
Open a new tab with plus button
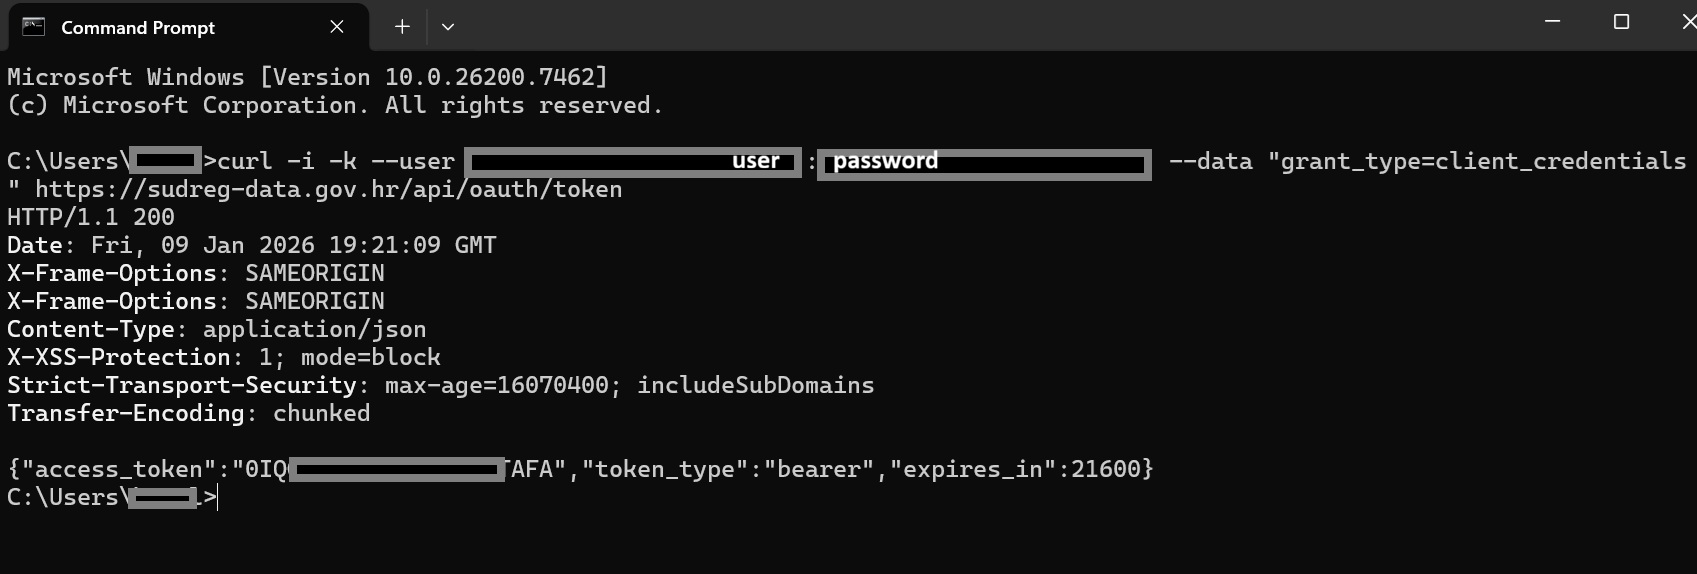tap(402, 27)
